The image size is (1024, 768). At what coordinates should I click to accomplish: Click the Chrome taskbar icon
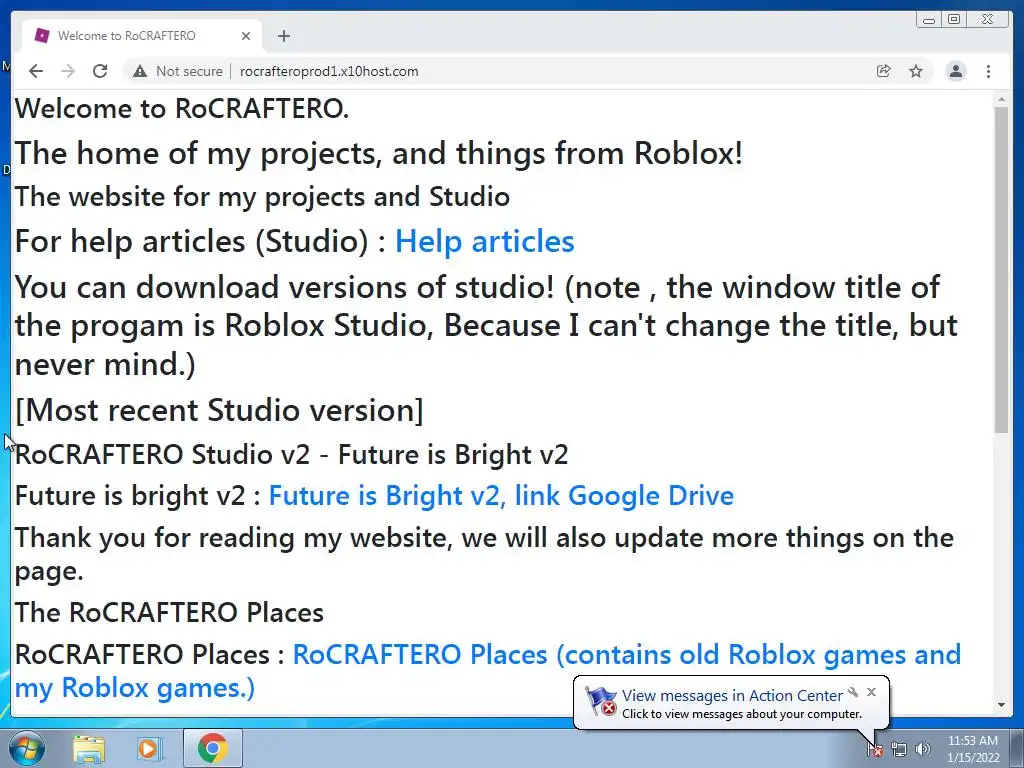click(x=212, y=748)
